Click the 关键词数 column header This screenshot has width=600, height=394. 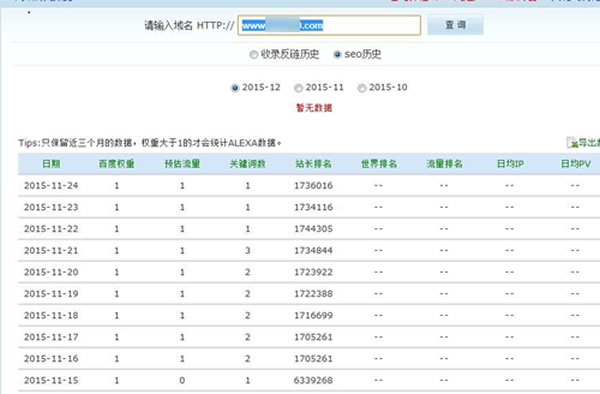(248, 164)
